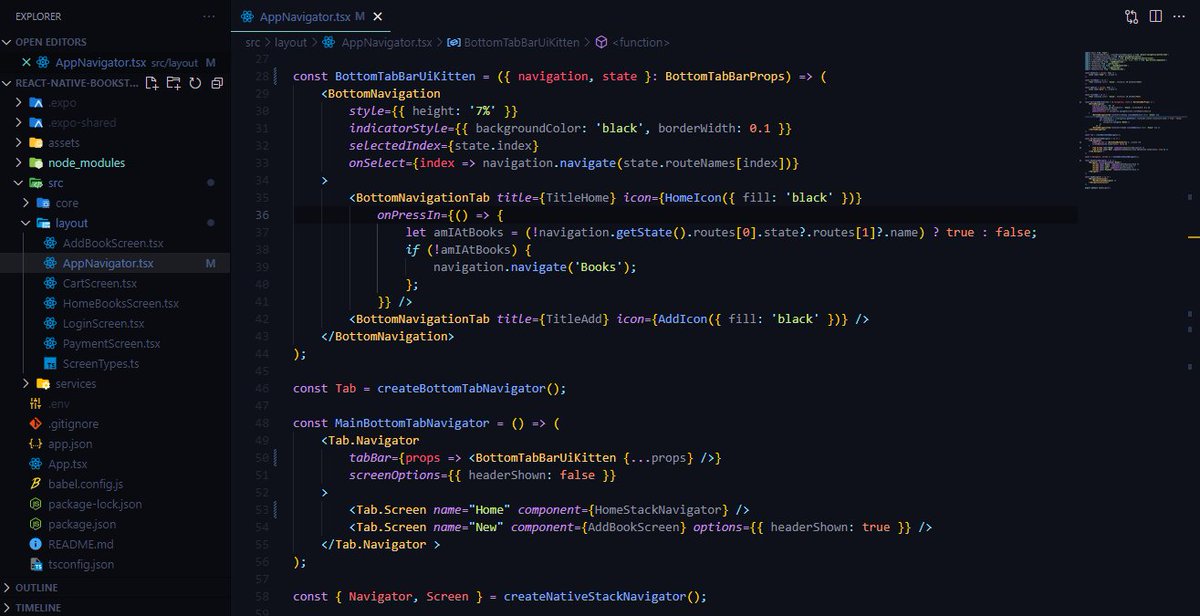
Task: Click line number 46 in the gutter
Action: pos(263,388)
